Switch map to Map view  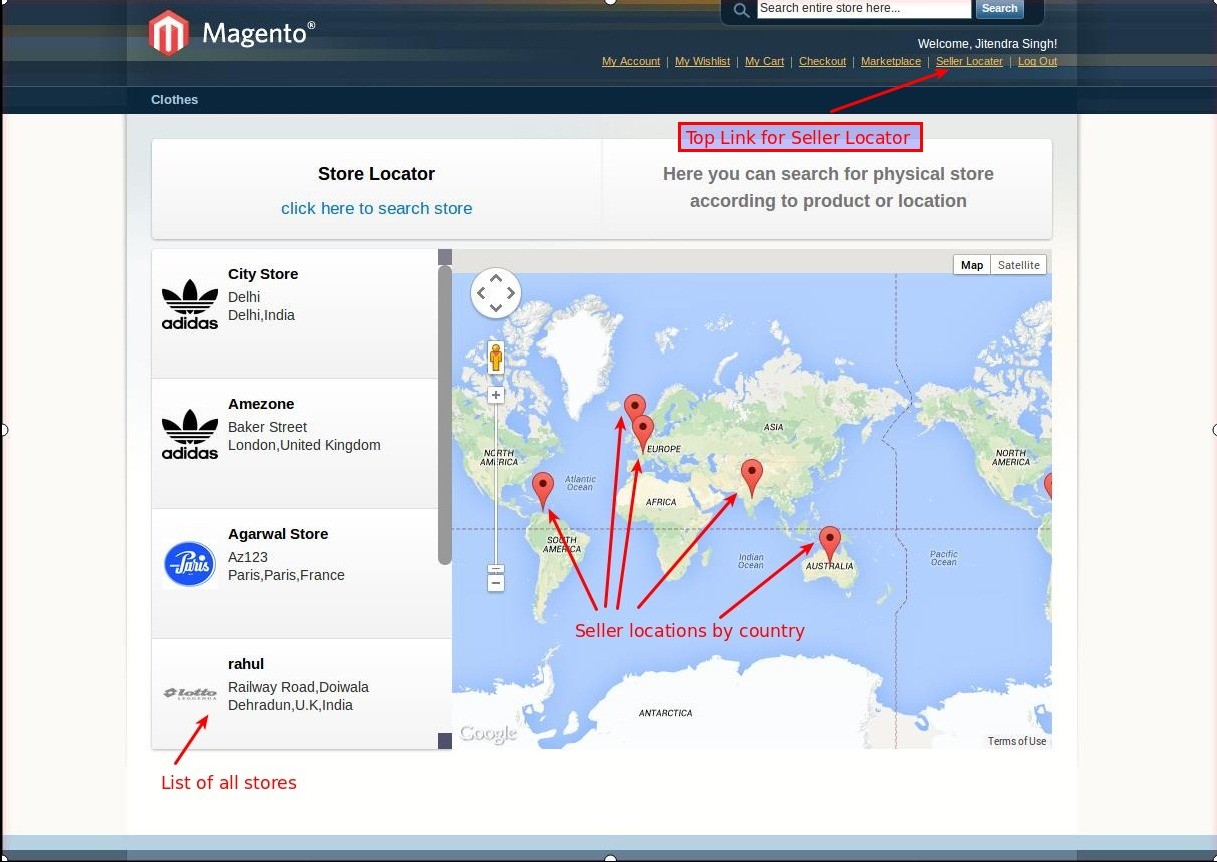[972, 265]
